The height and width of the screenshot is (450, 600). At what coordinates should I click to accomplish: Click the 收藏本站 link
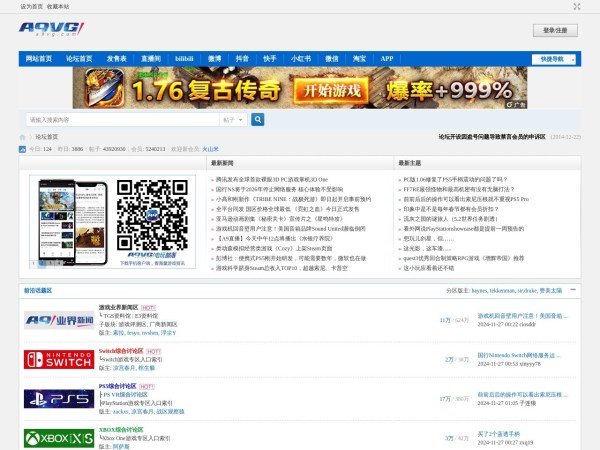(58, 6)
